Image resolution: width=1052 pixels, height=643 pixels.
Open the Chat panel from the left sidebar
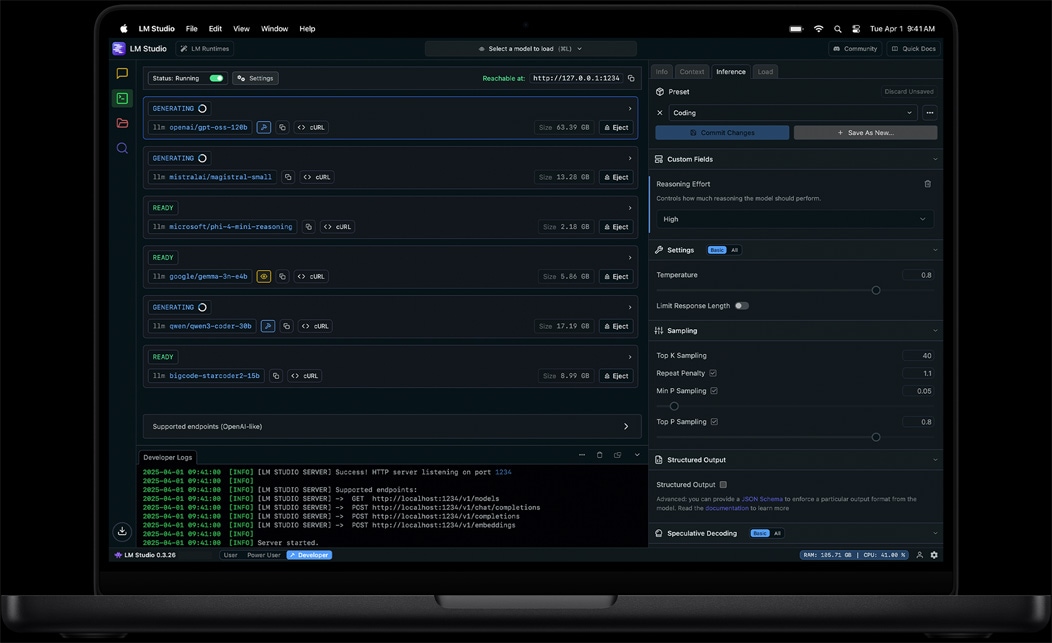coord(122,72)
